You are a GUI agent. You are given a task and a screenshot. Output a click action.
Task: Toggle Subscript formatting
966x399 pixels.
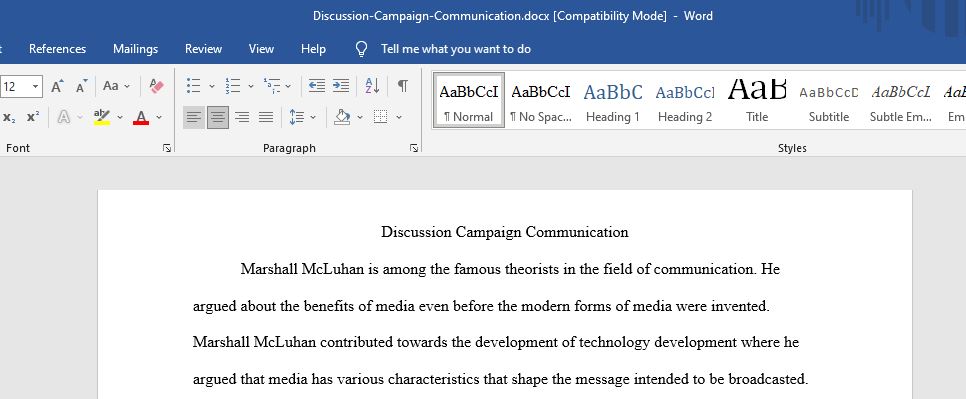(x=9, y=117)
